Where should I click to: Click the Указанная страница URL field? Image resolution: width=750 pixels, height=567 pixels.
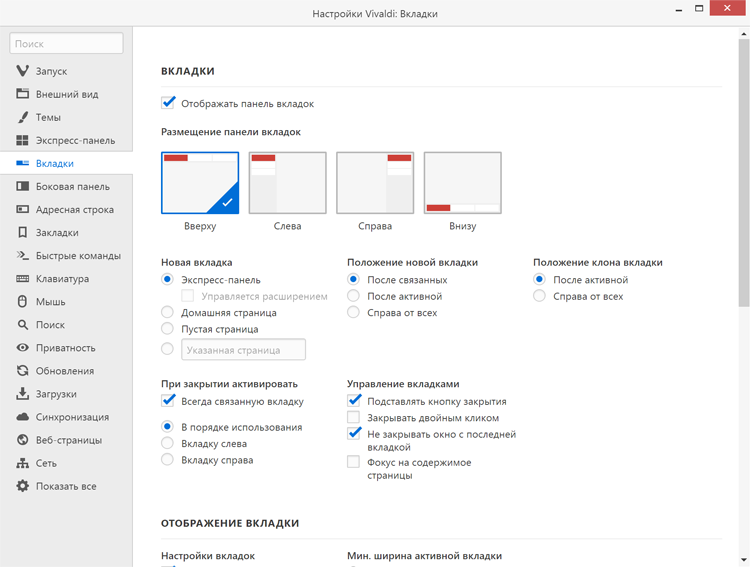click(x=243, y=350)
